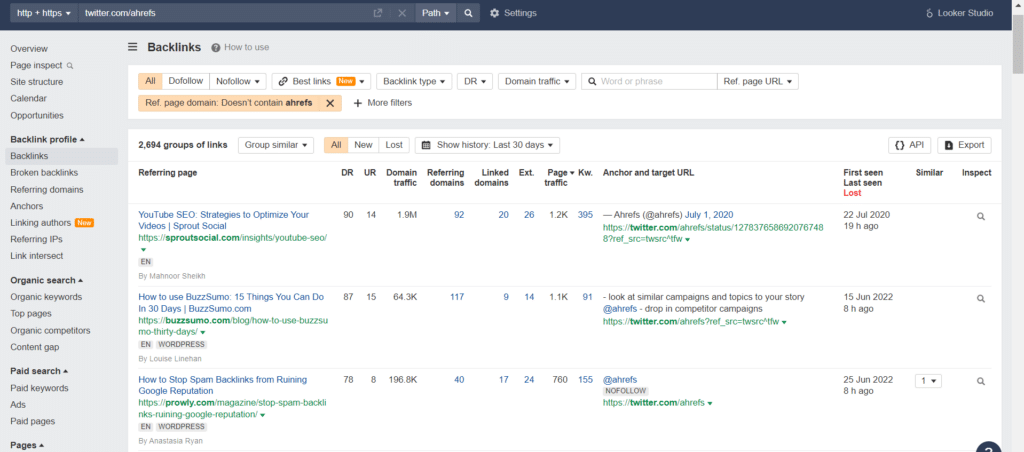The width and height of the screenshot is (1024, 452).
Task: Inspect the Prowly backlink row
Action: (x=980, y=381)
